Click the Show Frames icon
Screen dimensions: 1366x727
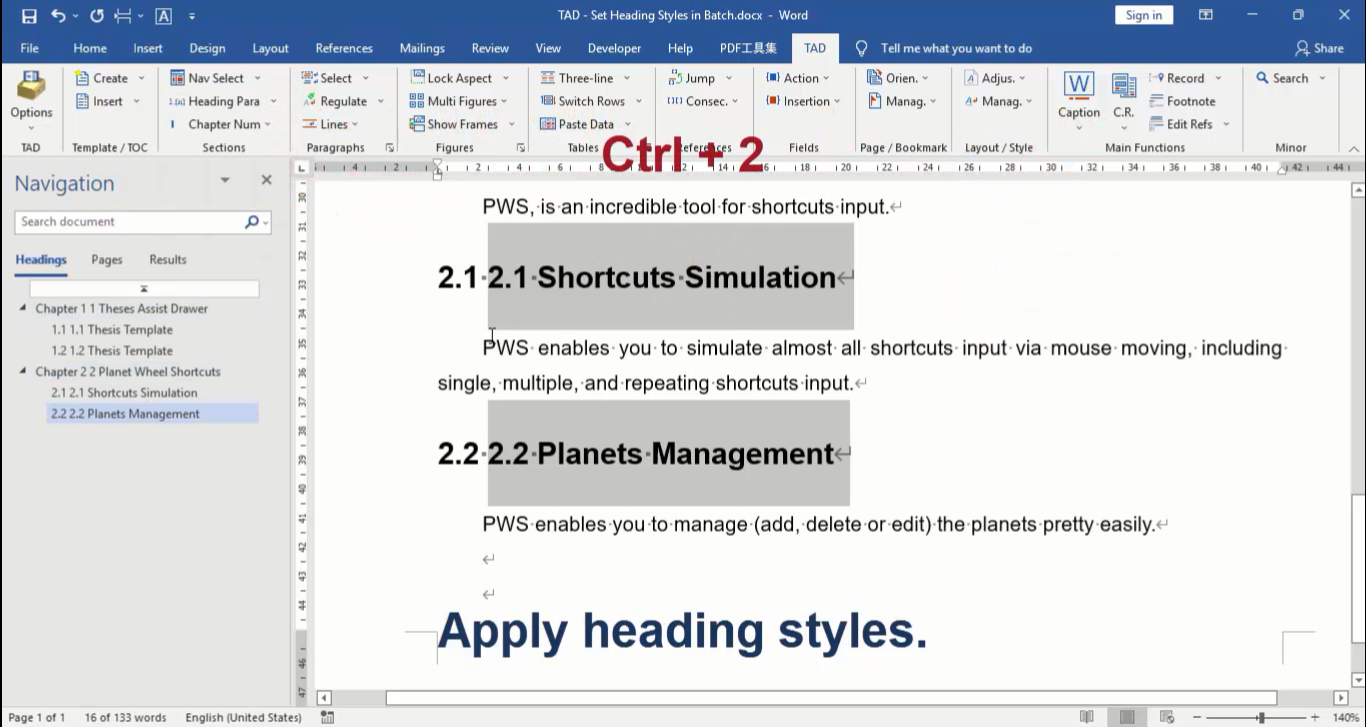click(416, 124)
